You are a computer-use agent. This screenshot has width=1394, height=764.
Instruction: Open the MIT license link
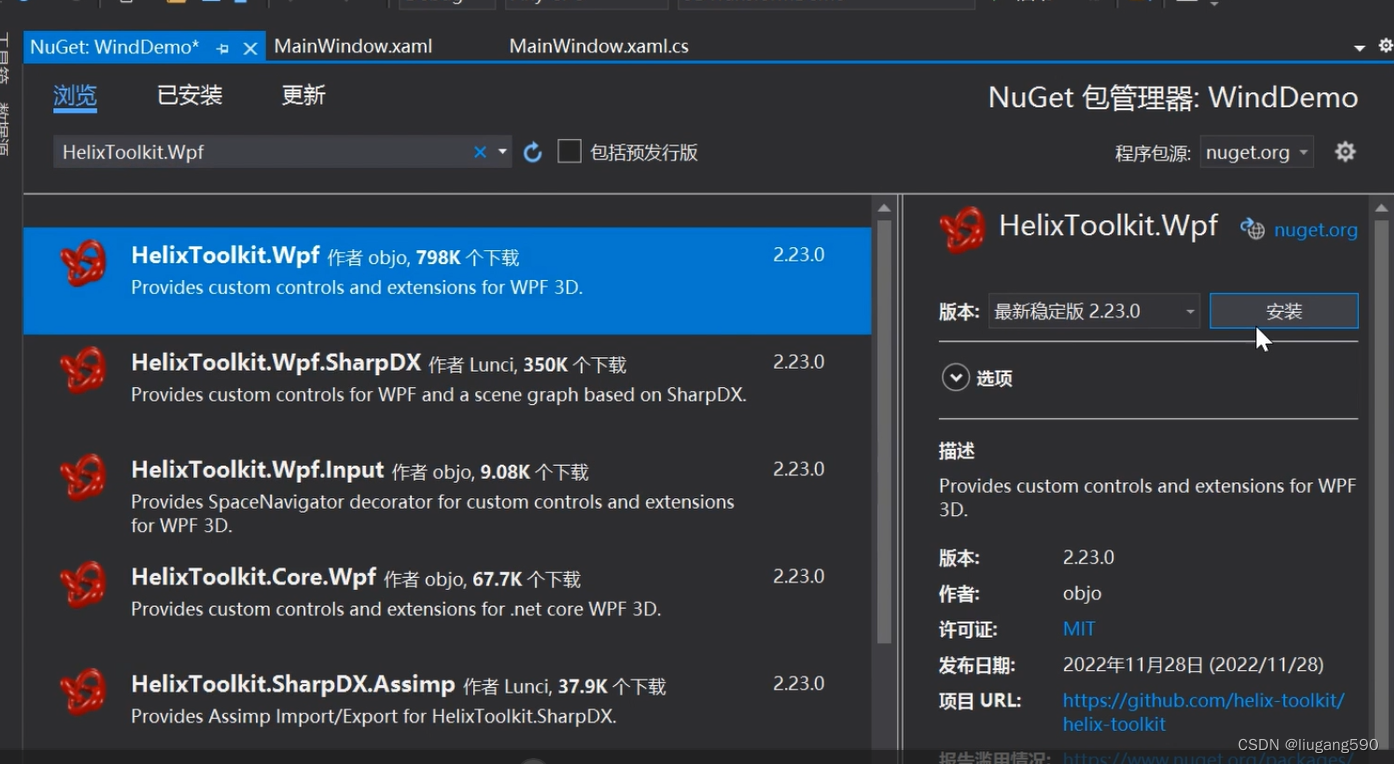pyautogui.click(x=1078, y=629)
